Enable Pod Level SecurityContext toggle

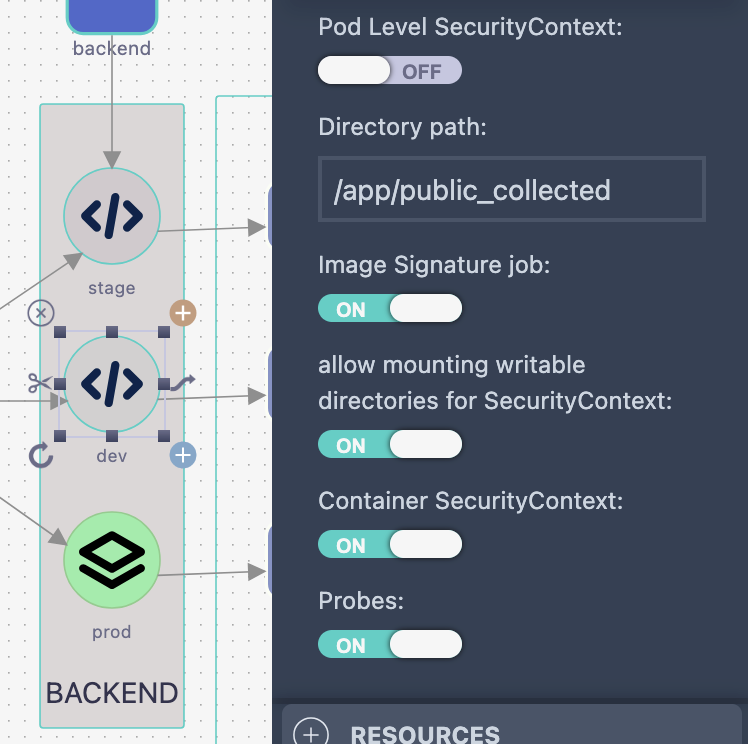click(389, 71)
